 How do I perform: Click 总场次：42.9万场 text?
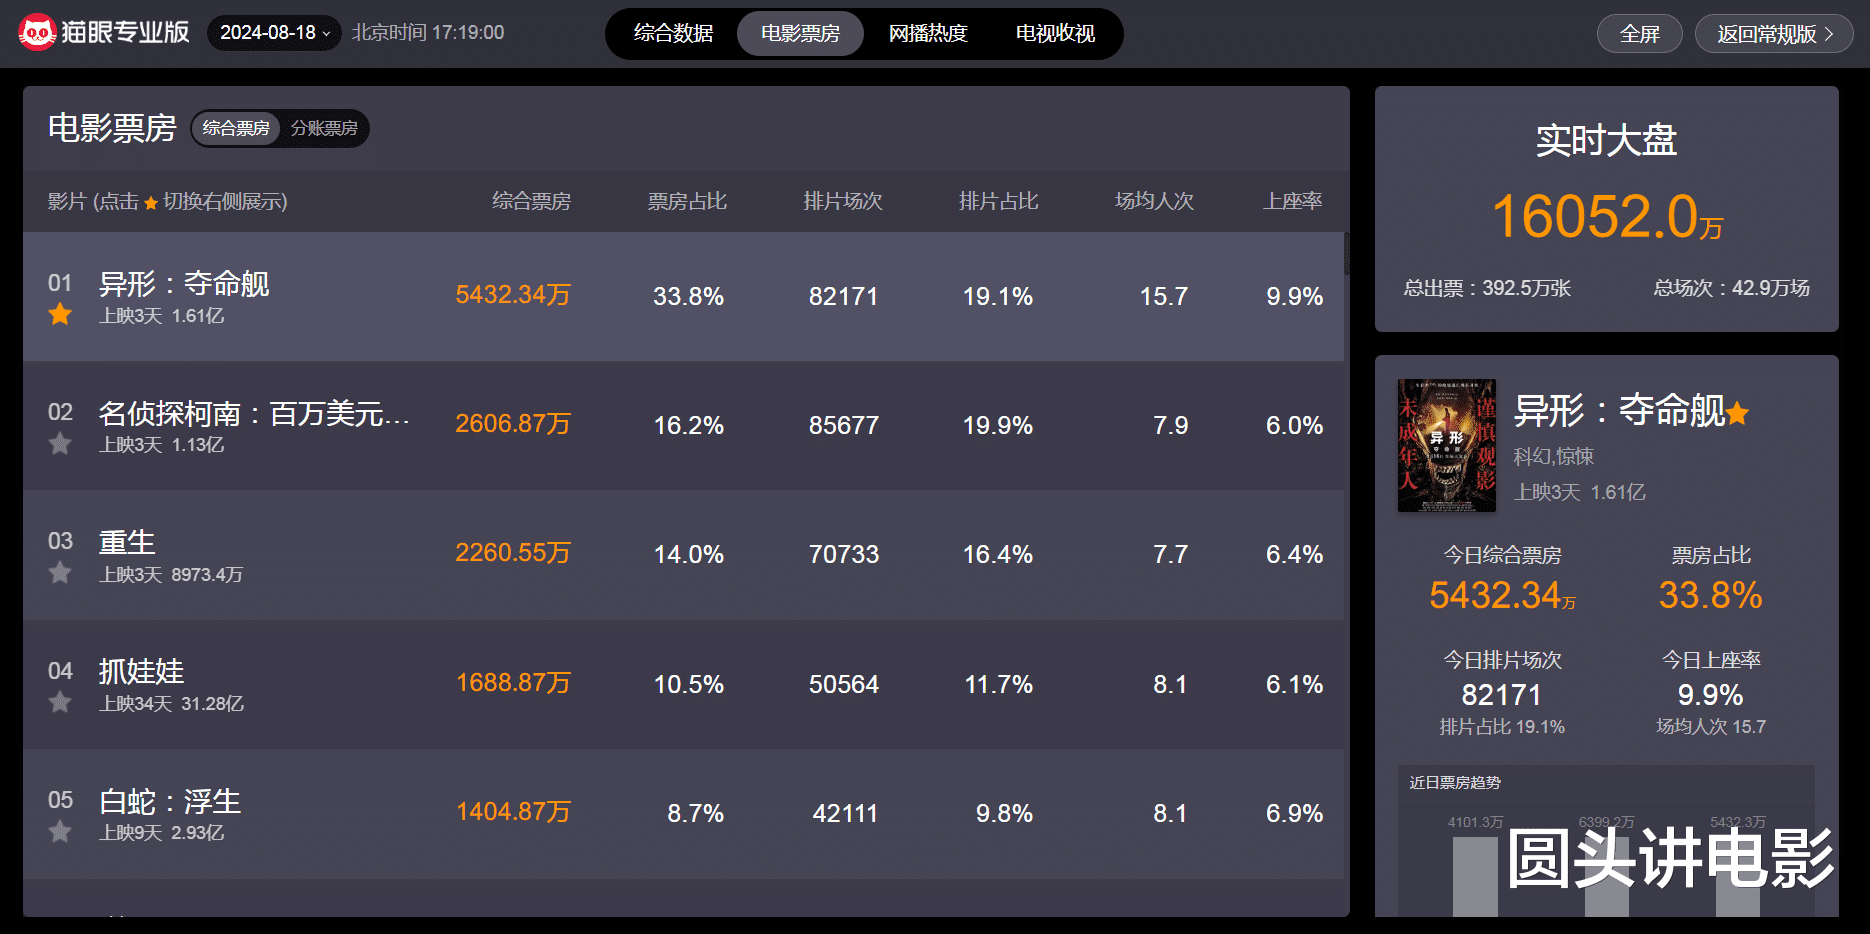(1731, 288)
